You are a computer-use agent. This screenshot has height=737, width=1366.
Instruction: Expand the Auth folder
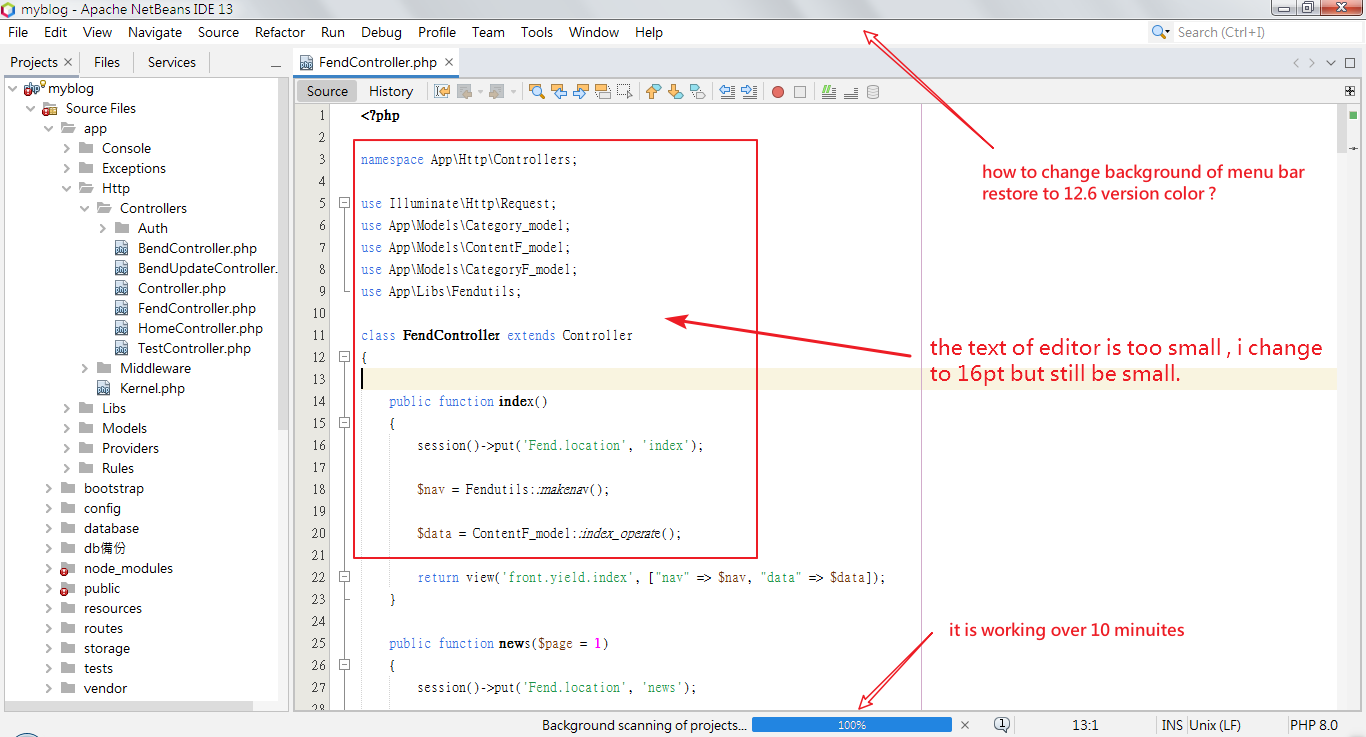[x=102, y=228]
